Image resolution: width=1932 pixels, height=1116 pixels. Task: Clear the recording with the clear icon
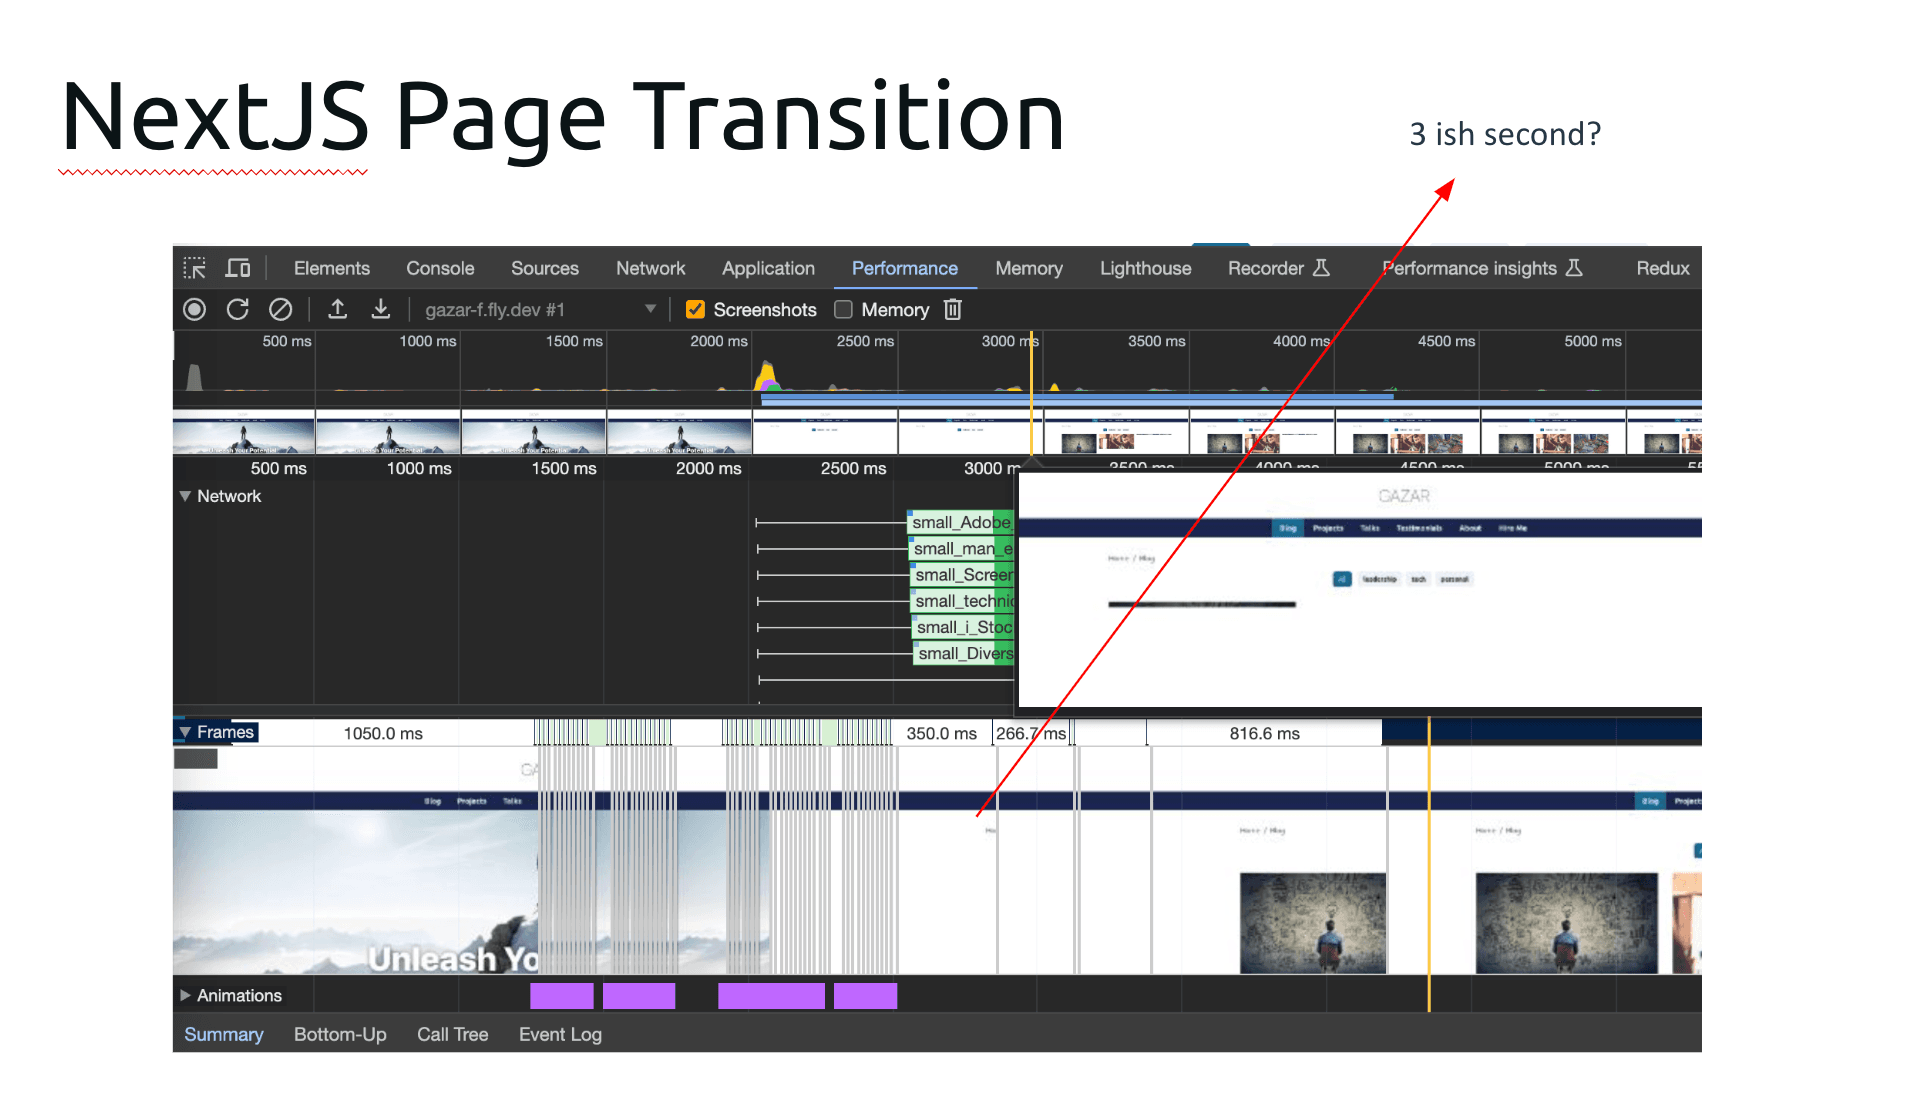281,310
